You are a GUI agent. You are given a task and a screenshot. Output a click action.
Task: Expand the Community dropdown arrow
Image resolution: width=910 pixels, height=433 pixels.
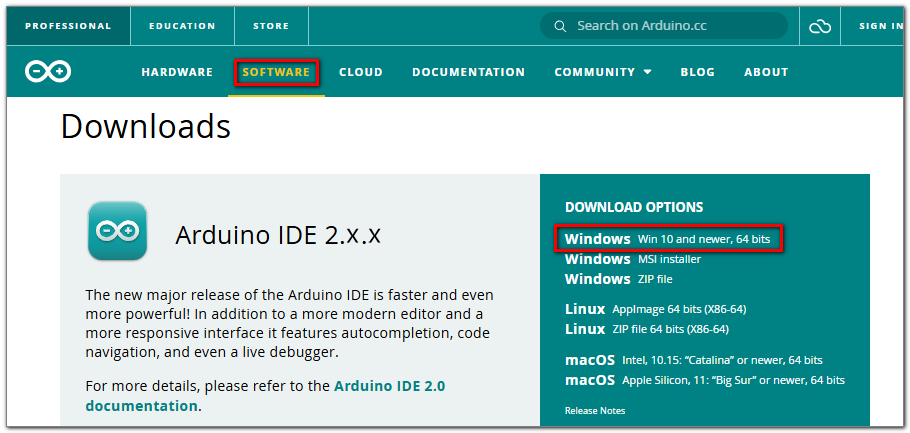tap(647, 73)
